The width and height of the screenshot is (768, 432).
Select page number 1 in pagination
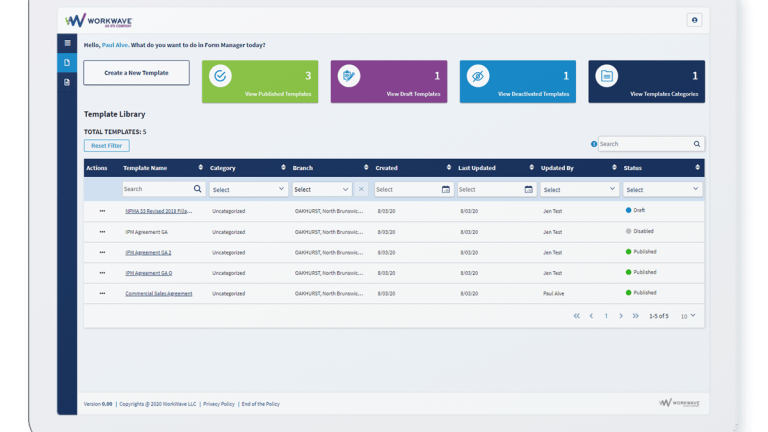pyautogui.click(x=606, y=316)
